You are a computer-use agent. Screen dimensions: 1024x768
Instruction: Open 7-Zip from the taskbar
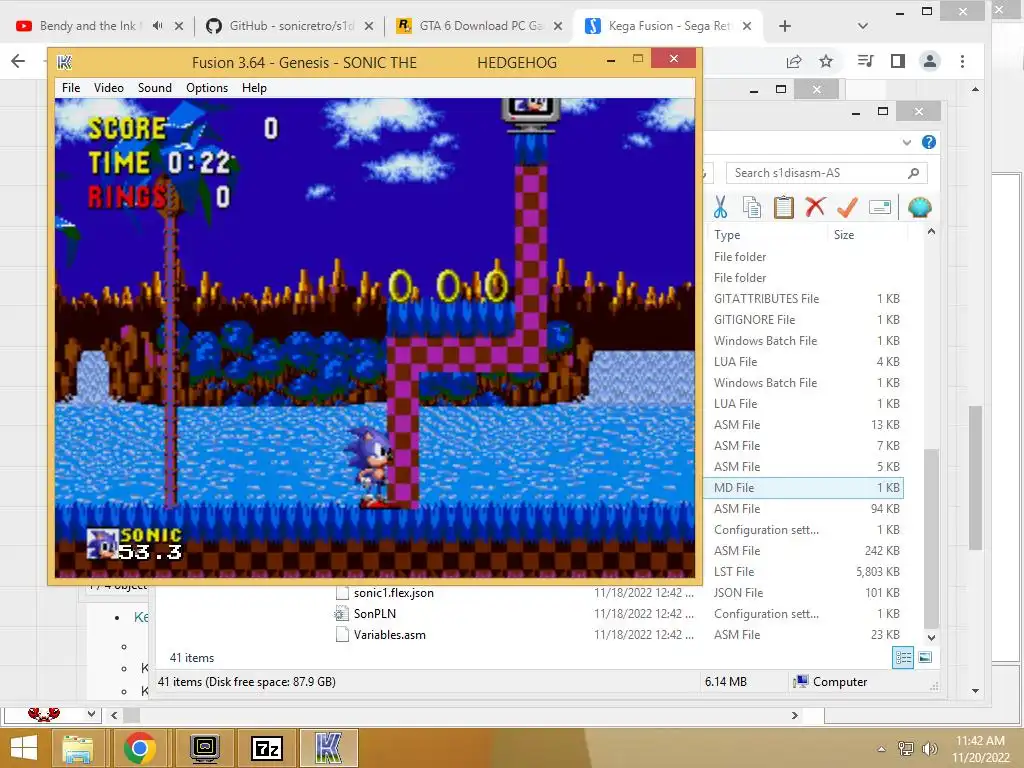coord(267,748)
